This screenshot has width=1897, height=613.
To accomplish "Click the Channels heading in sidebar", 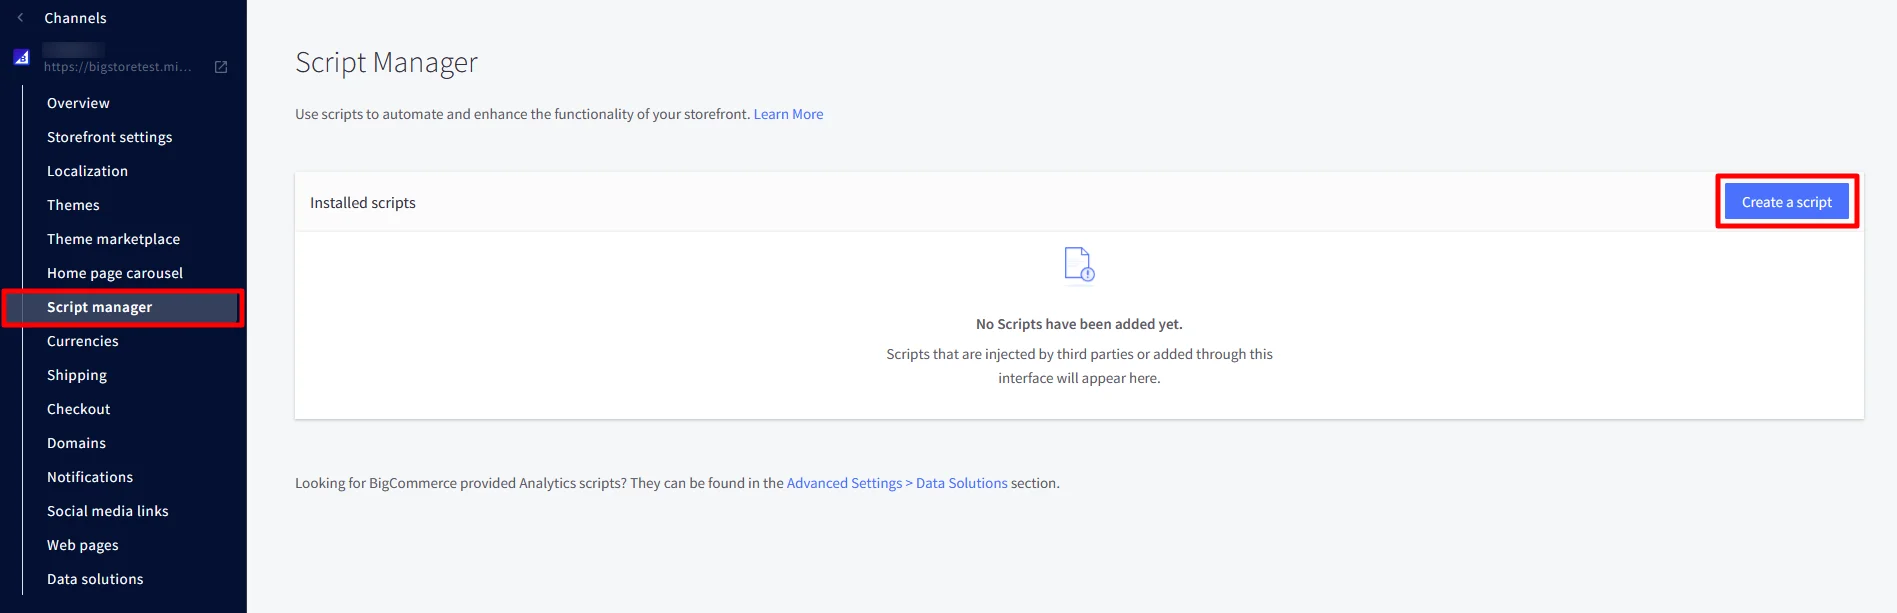I will pos(75,18).
